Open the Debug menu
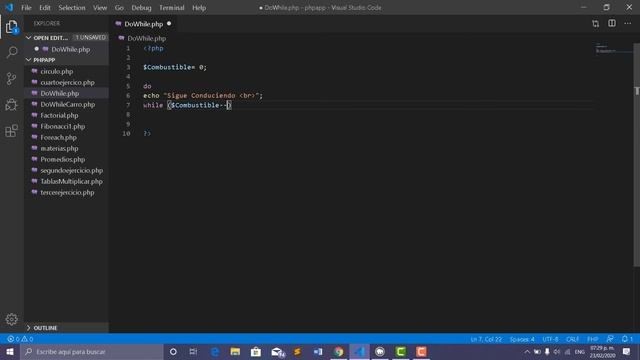This screenshot has height=360, width=640. [141, 8]
